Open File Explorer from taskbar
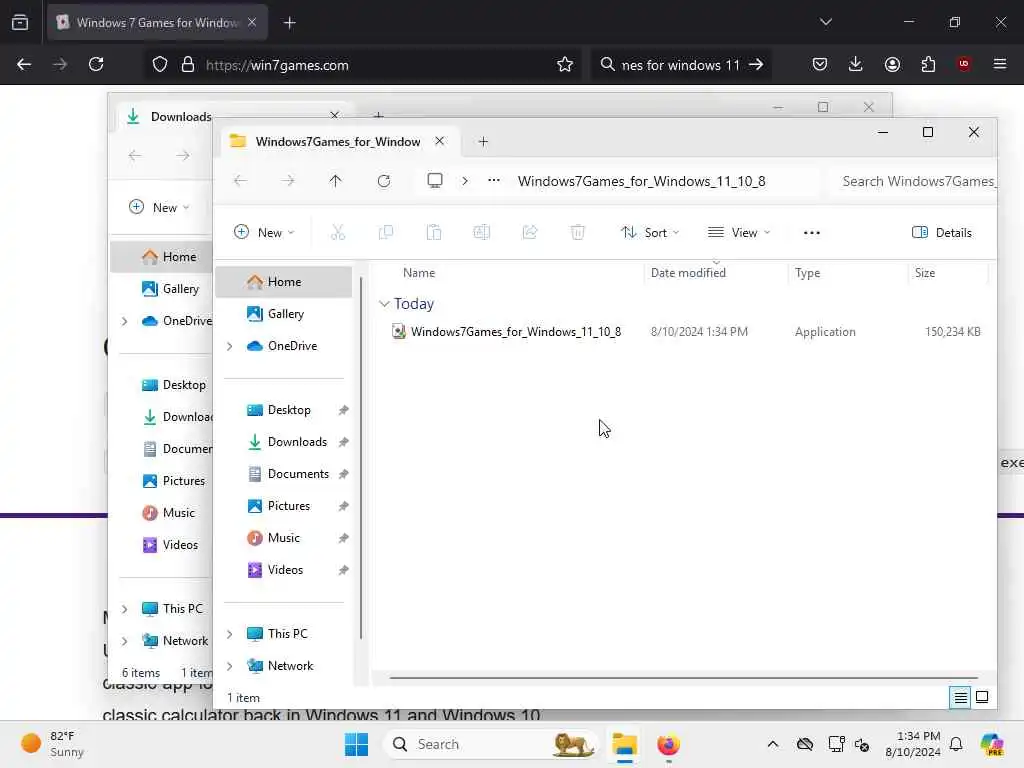Image resolution: width=1024 pixels, height=768 pixels. pyautogui.click(x=624, y=744)
